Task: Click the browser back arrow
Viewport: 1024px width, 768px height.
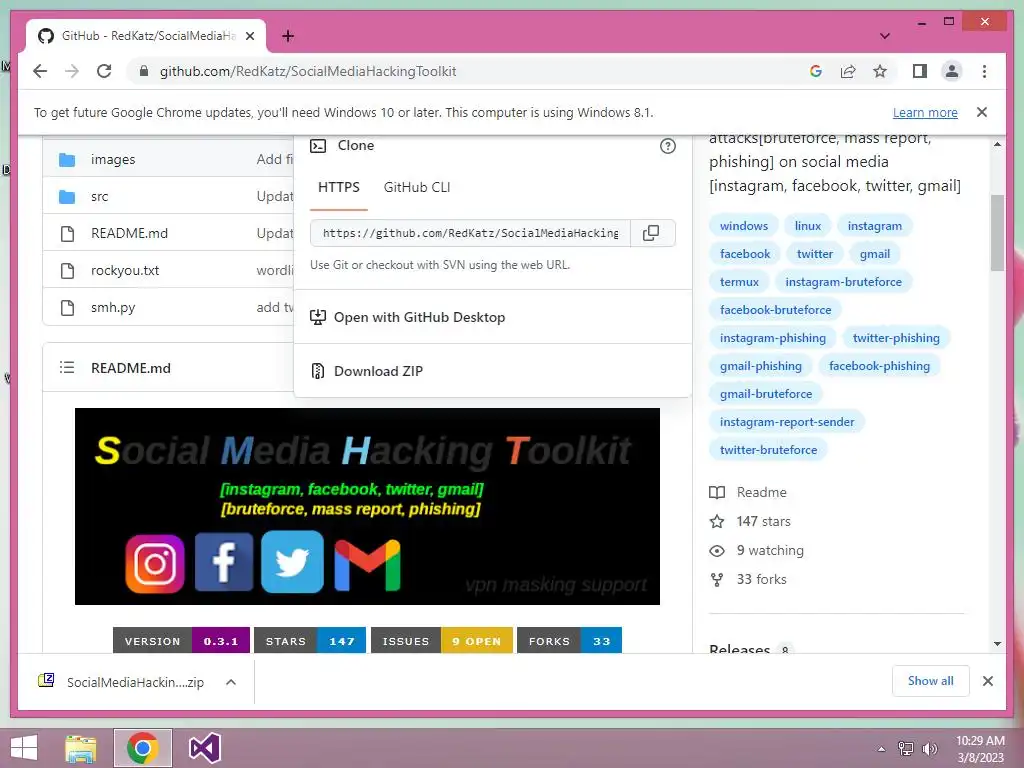Action: click(x=40, y=71)
